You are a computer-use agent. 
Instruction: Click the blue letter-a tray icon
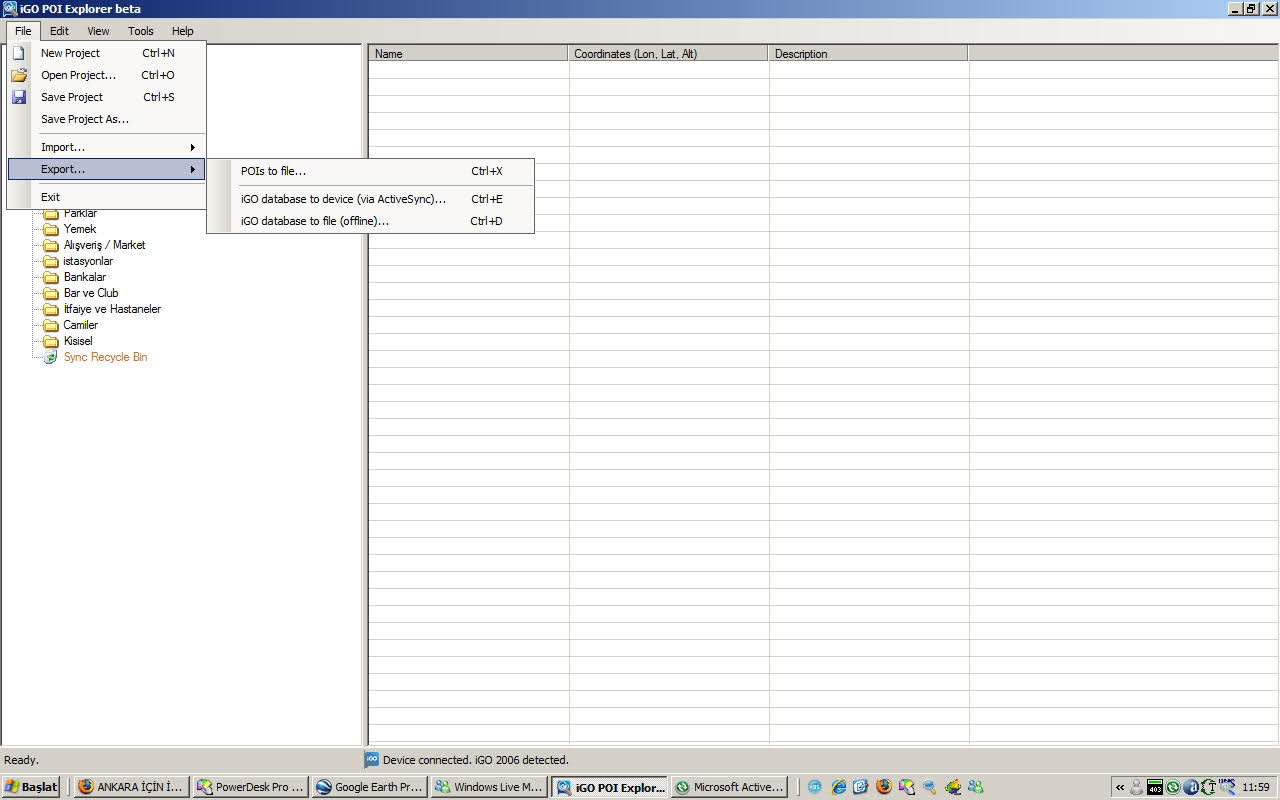point(1190,787)
